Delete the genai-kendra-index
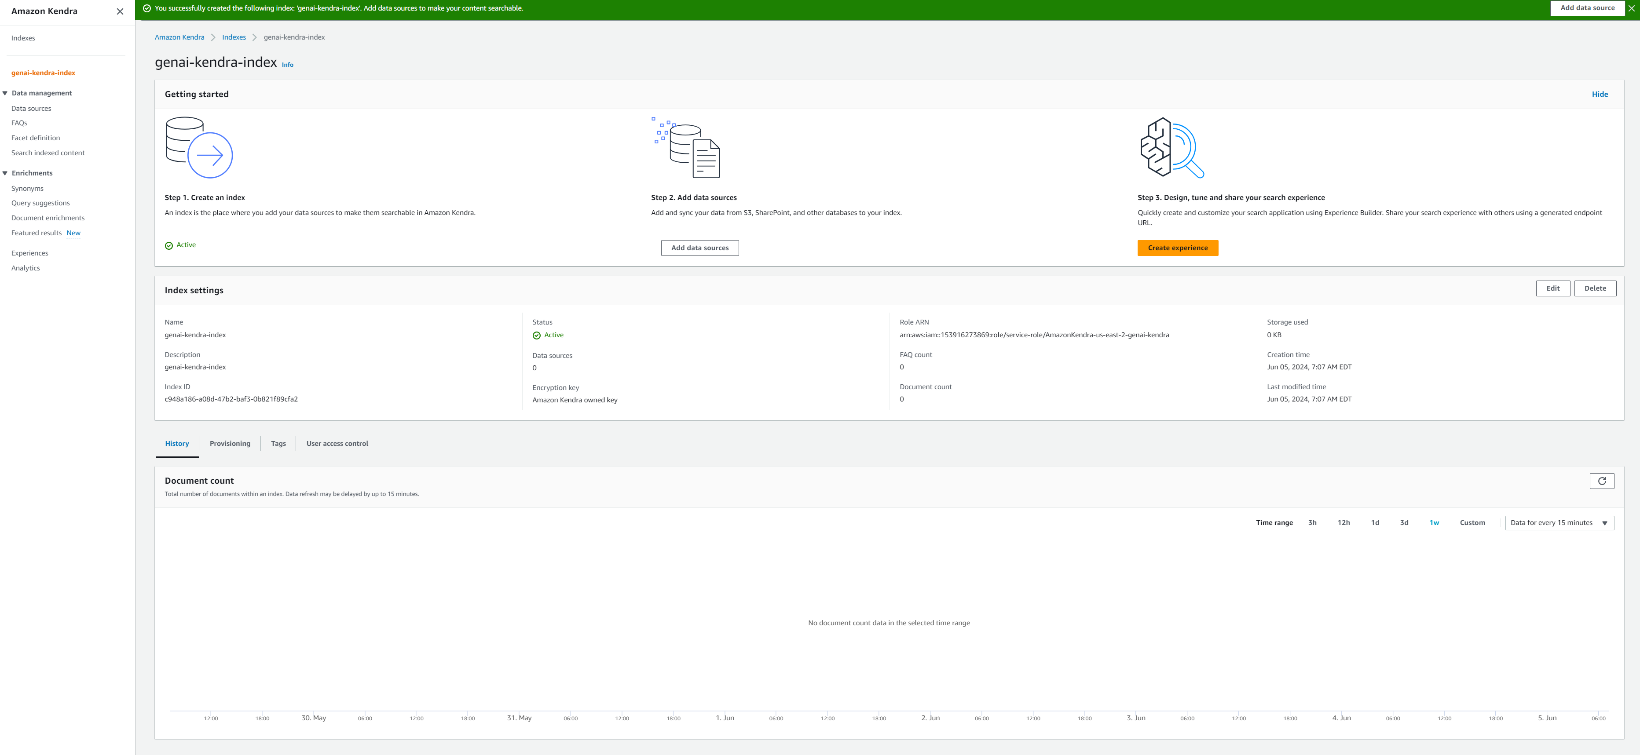1640x755 pixels. (1595, 289)
